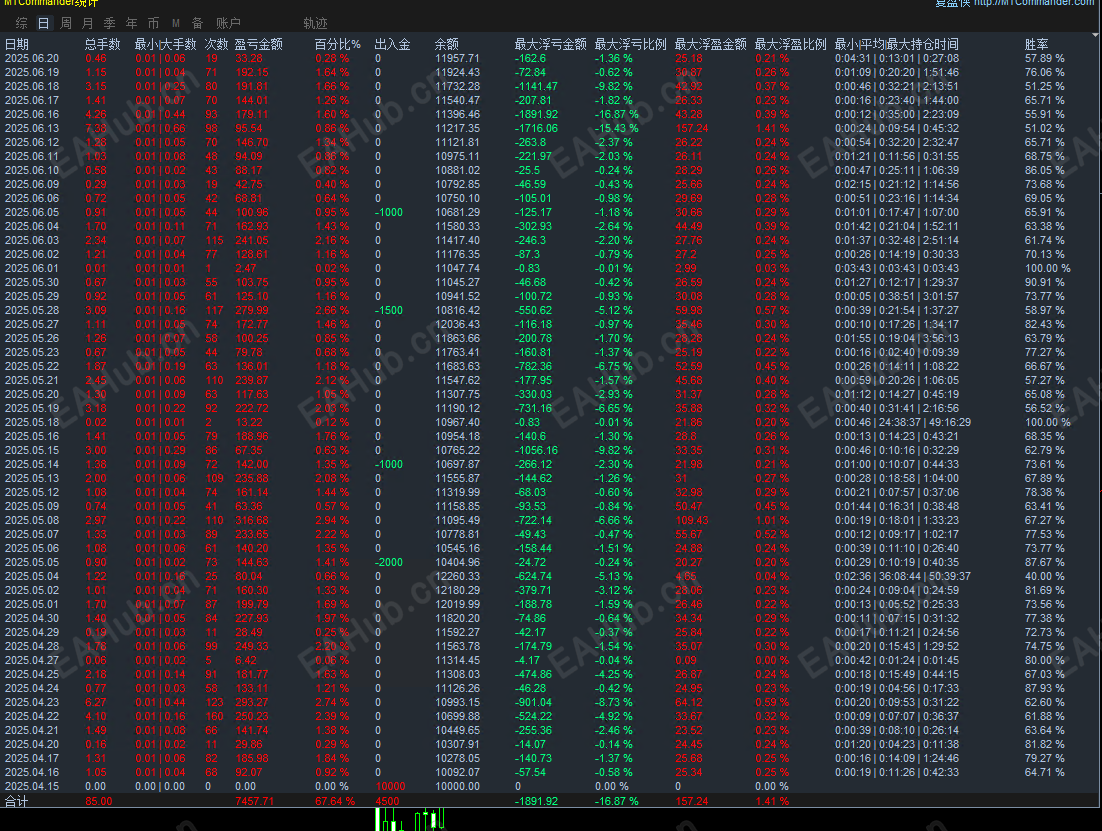
Task: Open the 币 currency tab
Action: point(153,23)
